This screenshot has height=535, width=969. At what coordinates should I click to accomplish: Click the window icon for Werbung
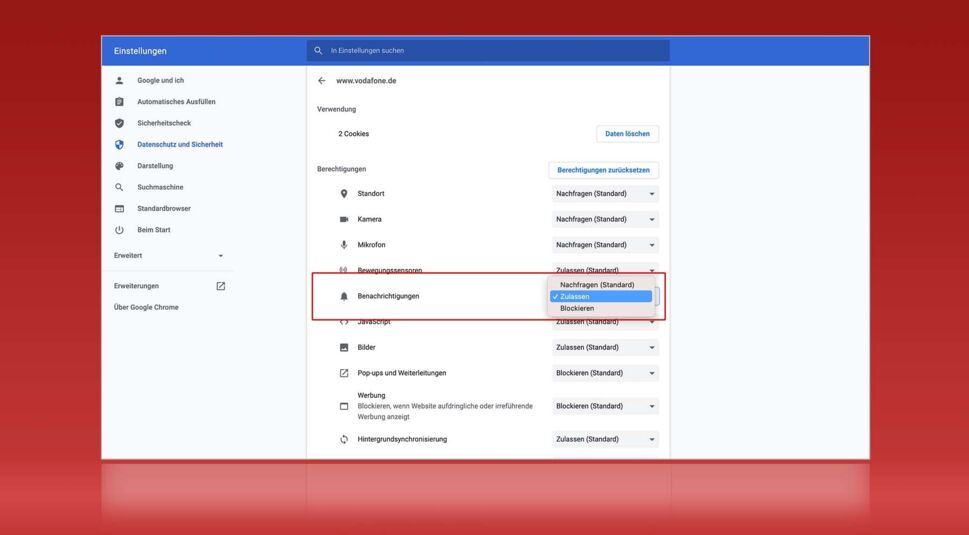(344, 407)
